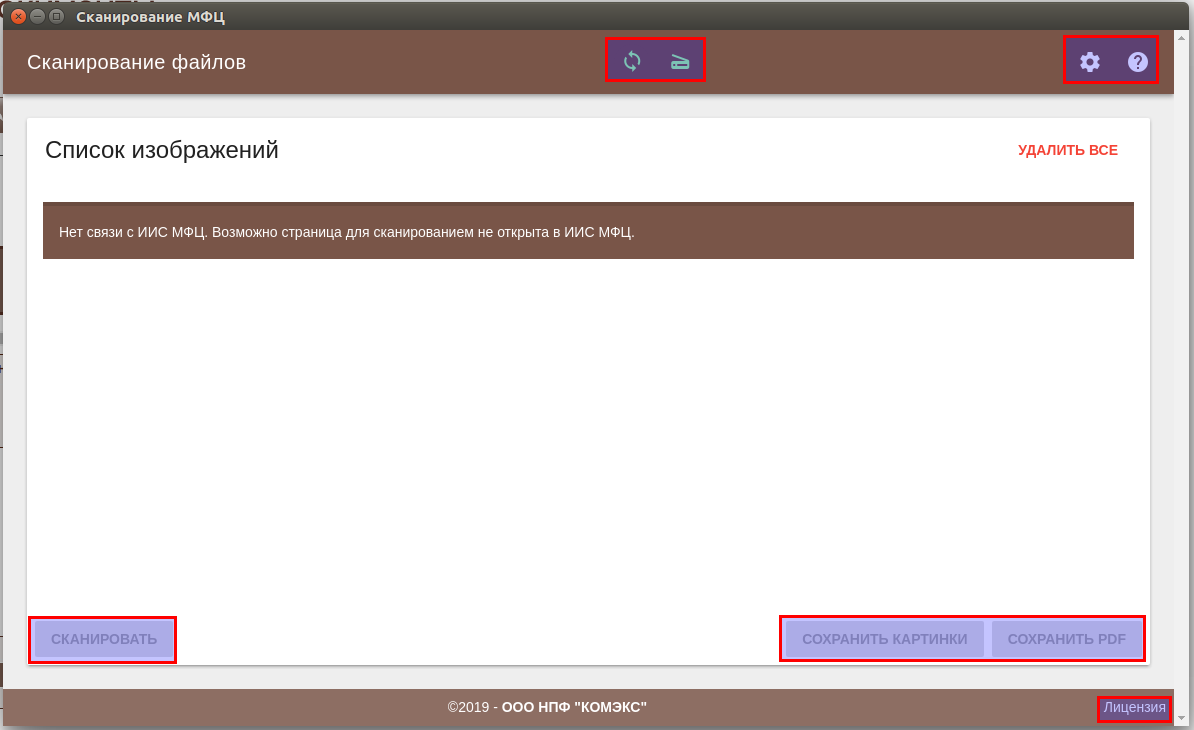Click the window title text Сканирование МФЦ
1194x730 pixels.
coord(150,16)
